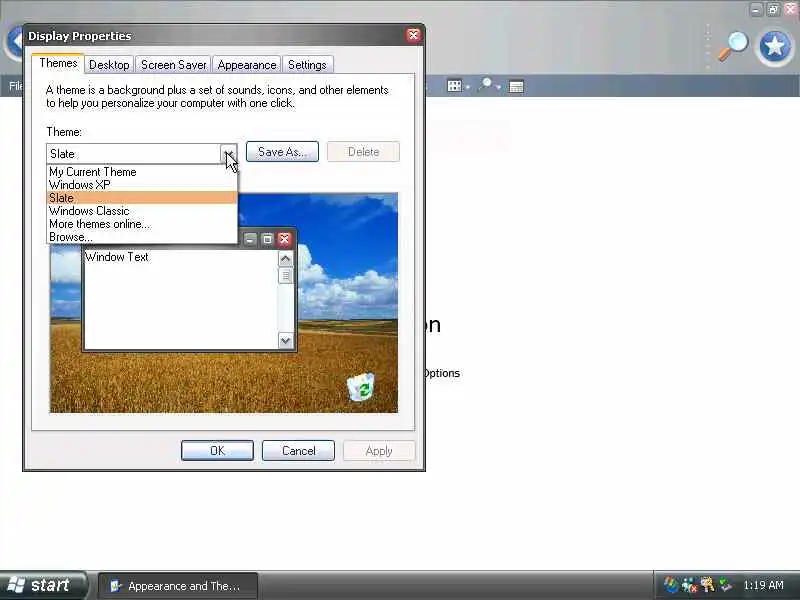Click the Save As... button
This screenshot has height=600, width=800.
(x=282, y=152)
